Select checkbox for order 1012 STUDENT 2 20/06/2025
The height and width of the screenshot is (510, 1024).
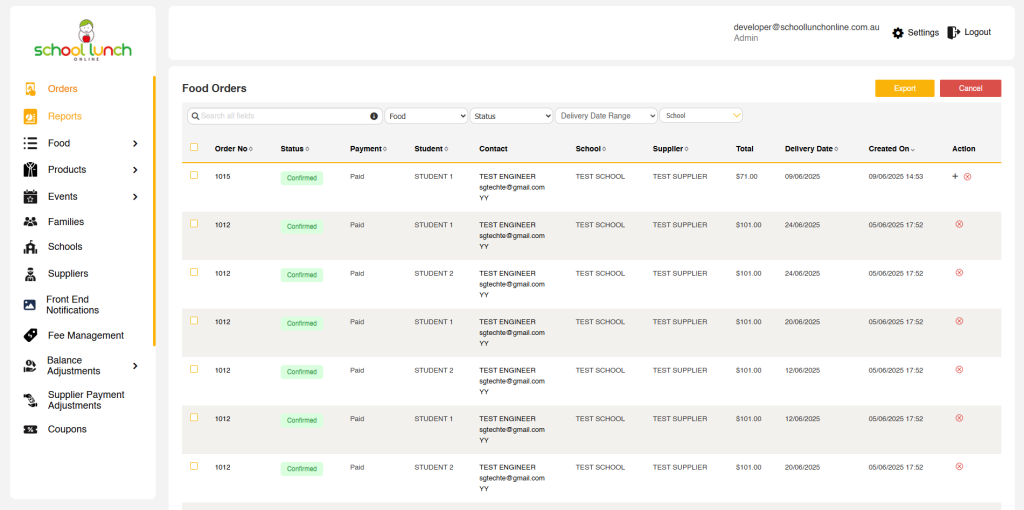click(x=194, y=466)
